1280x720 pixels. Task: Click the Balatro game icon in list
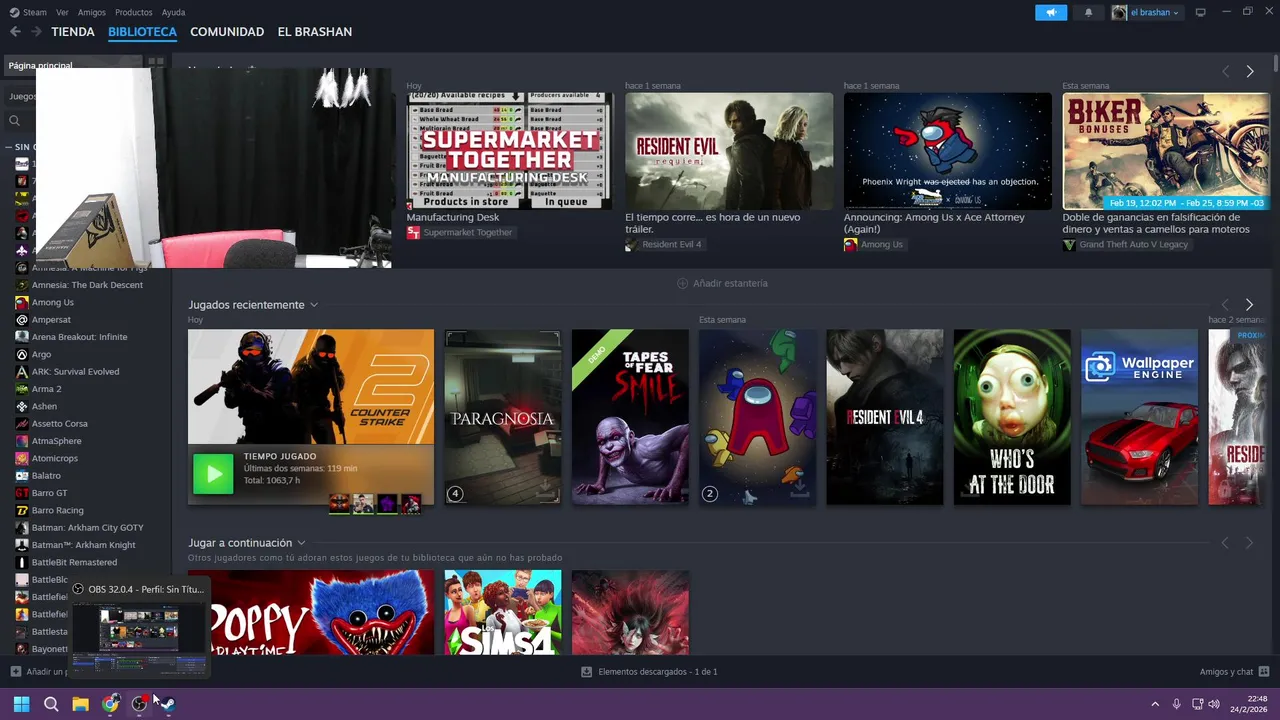(x=22, y=475)
